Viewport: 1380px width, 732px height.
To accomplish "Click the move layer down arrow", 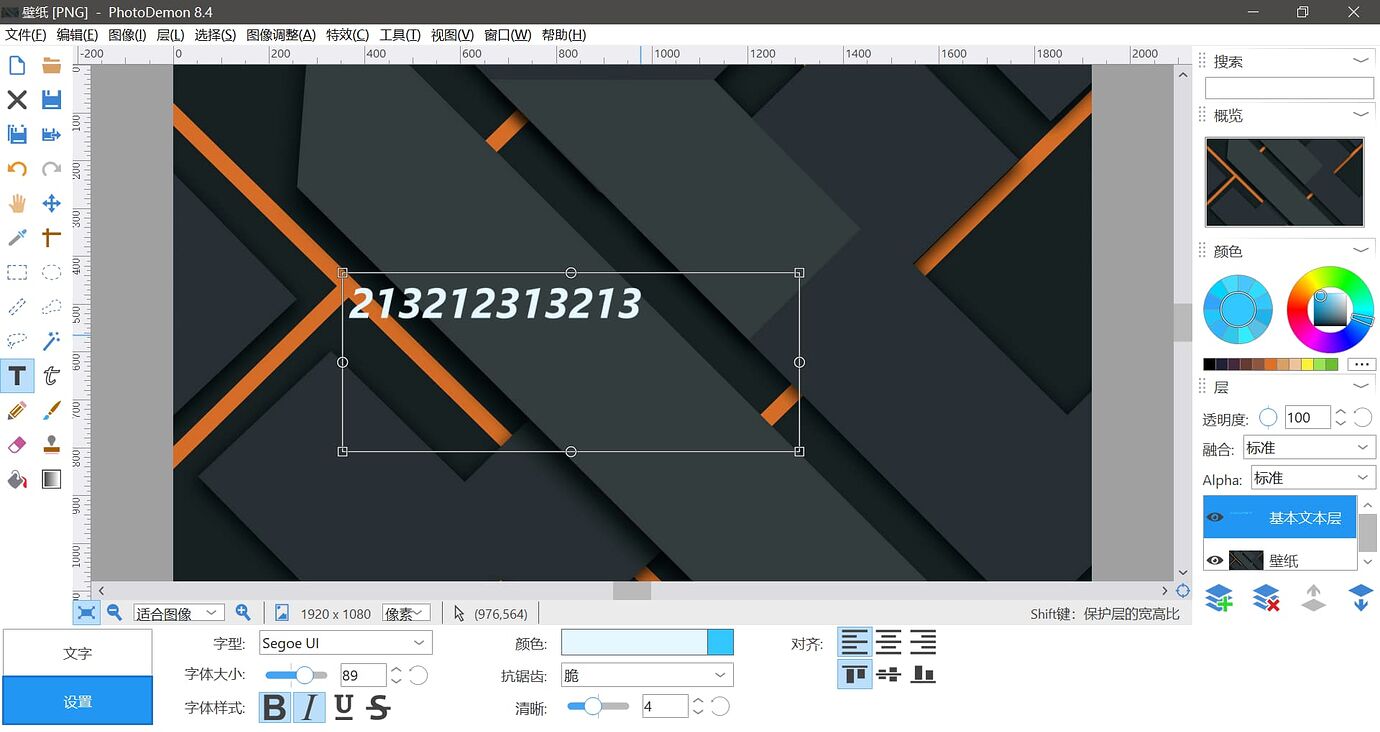I will coord(1360,598).
